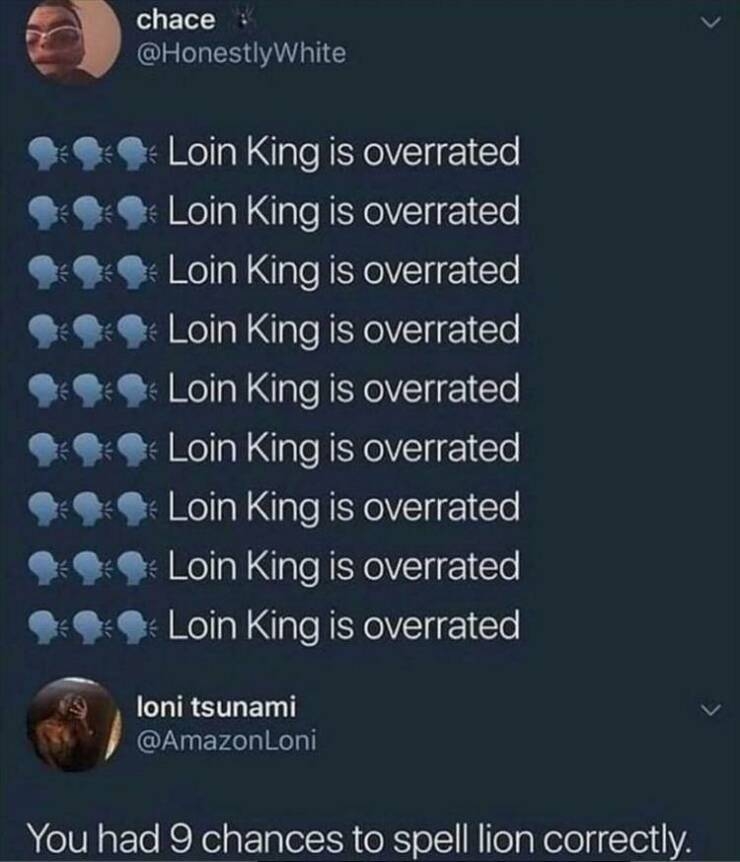Click the last "Loin King is overrated" text line

click(x=343, y=626)
